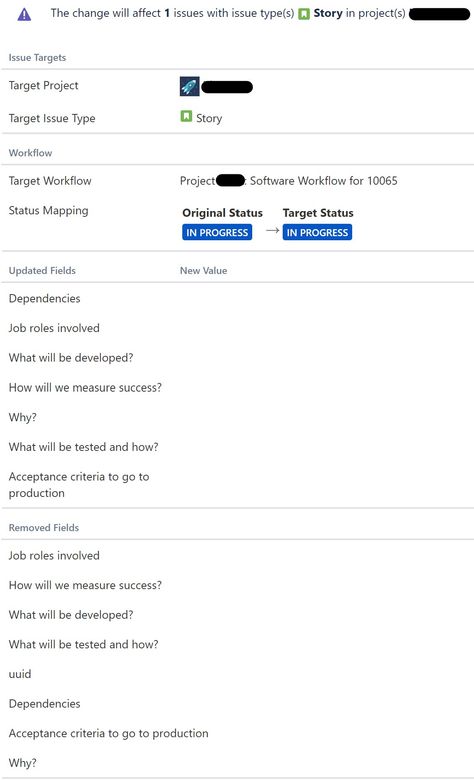This screenshot has height=780, width=474.
Task: Select 'Acceptance criteria to go to production' under Updated Fields
Action: pos(79,485)
